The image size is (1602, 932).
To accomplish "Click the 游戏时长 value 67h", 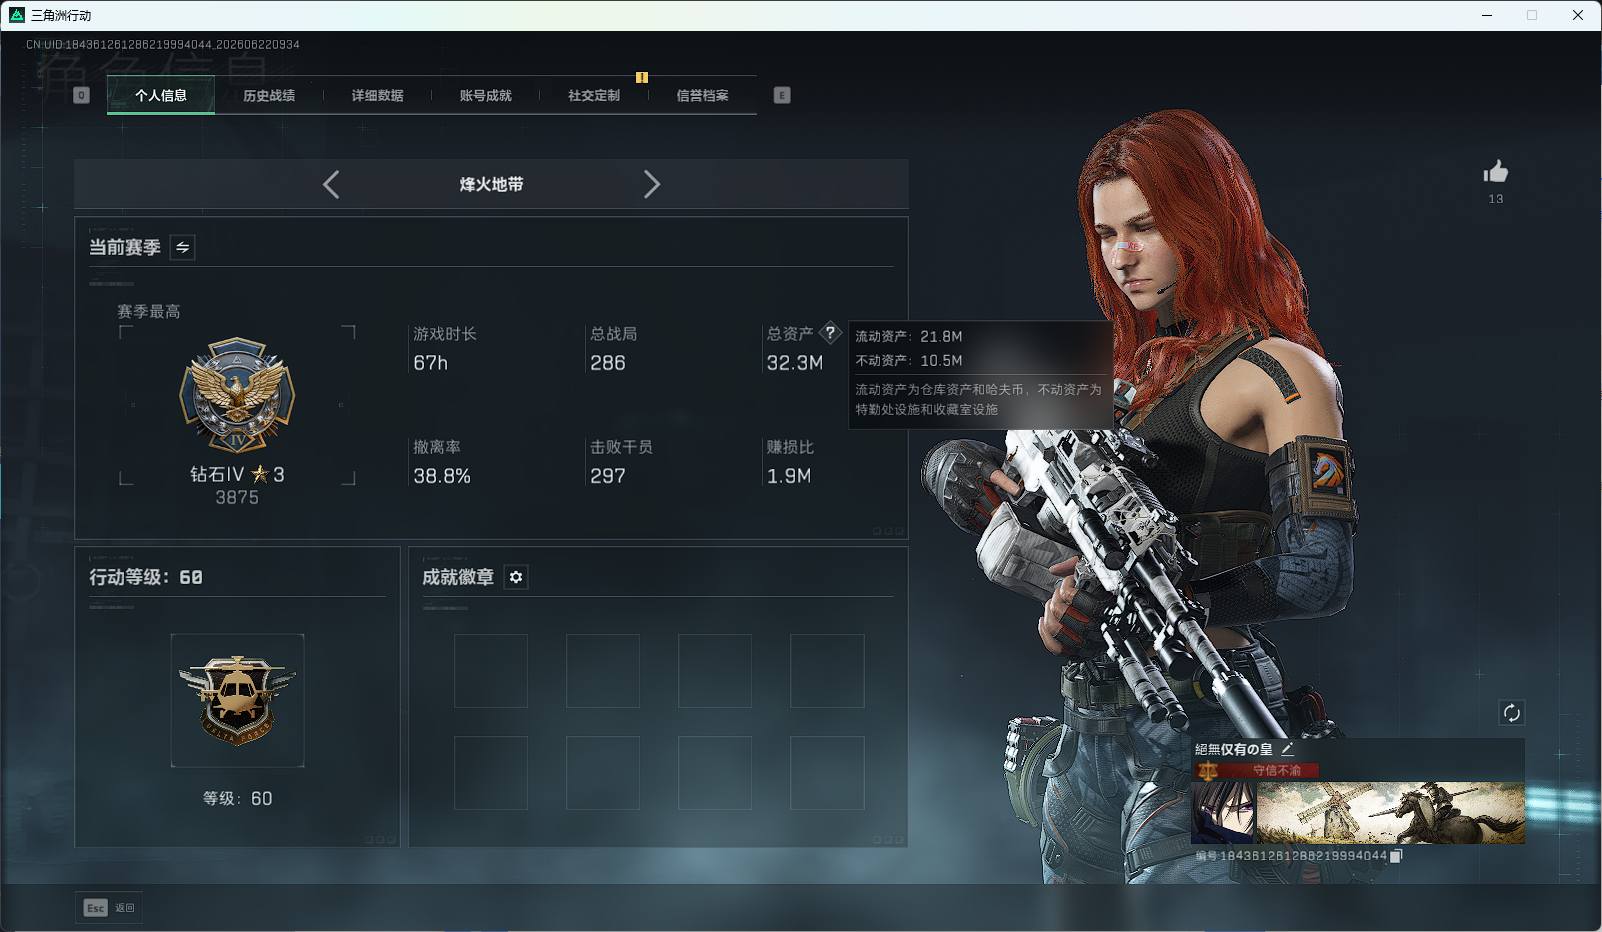I will (x=431, y=363).
